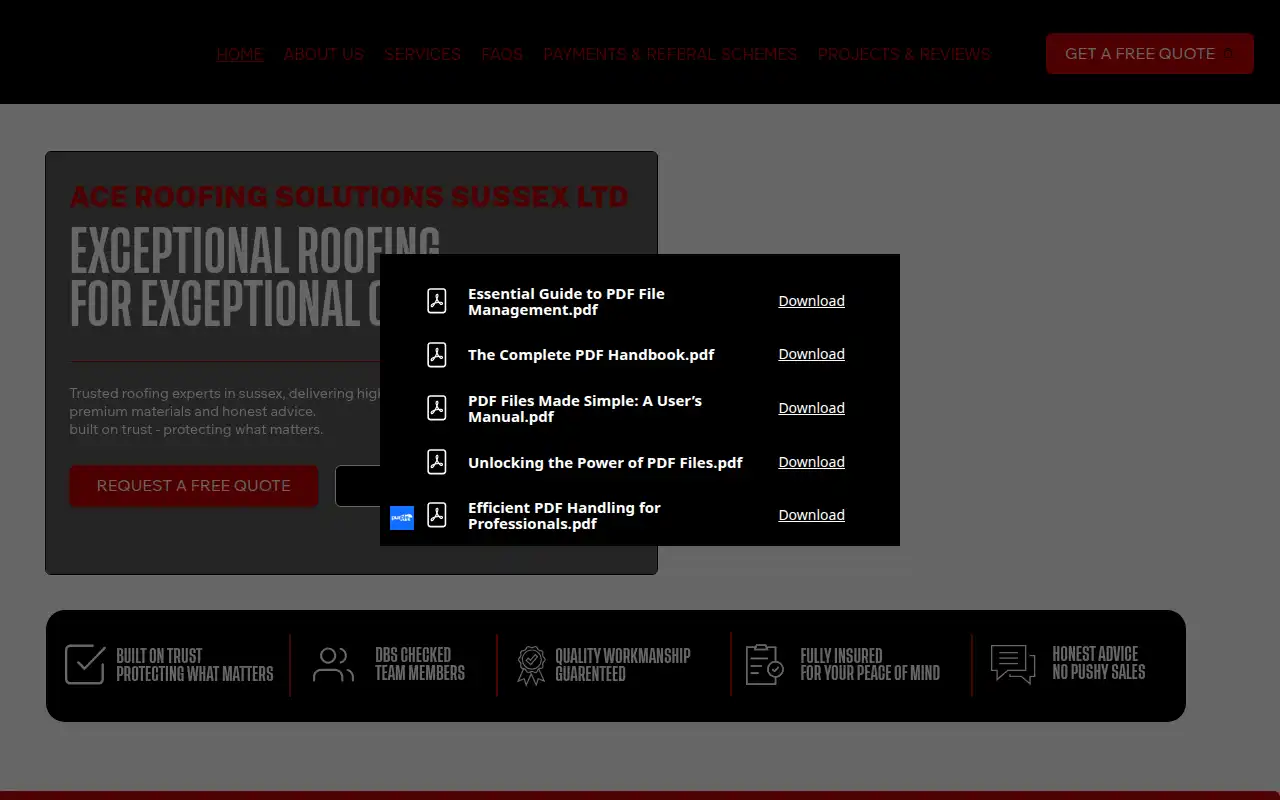This screenshot has width=1280, height=800.
Task: Select file name Efficient PDF Handling for Professionals.pdf
Action: pos(565,516)
